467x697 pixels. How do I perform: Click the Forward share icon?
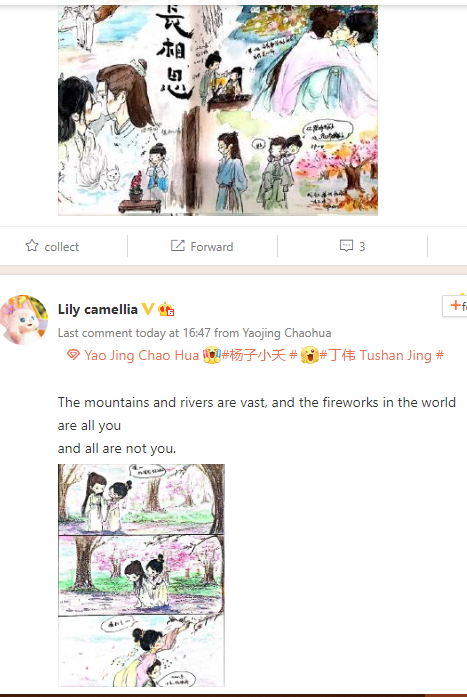178,246
